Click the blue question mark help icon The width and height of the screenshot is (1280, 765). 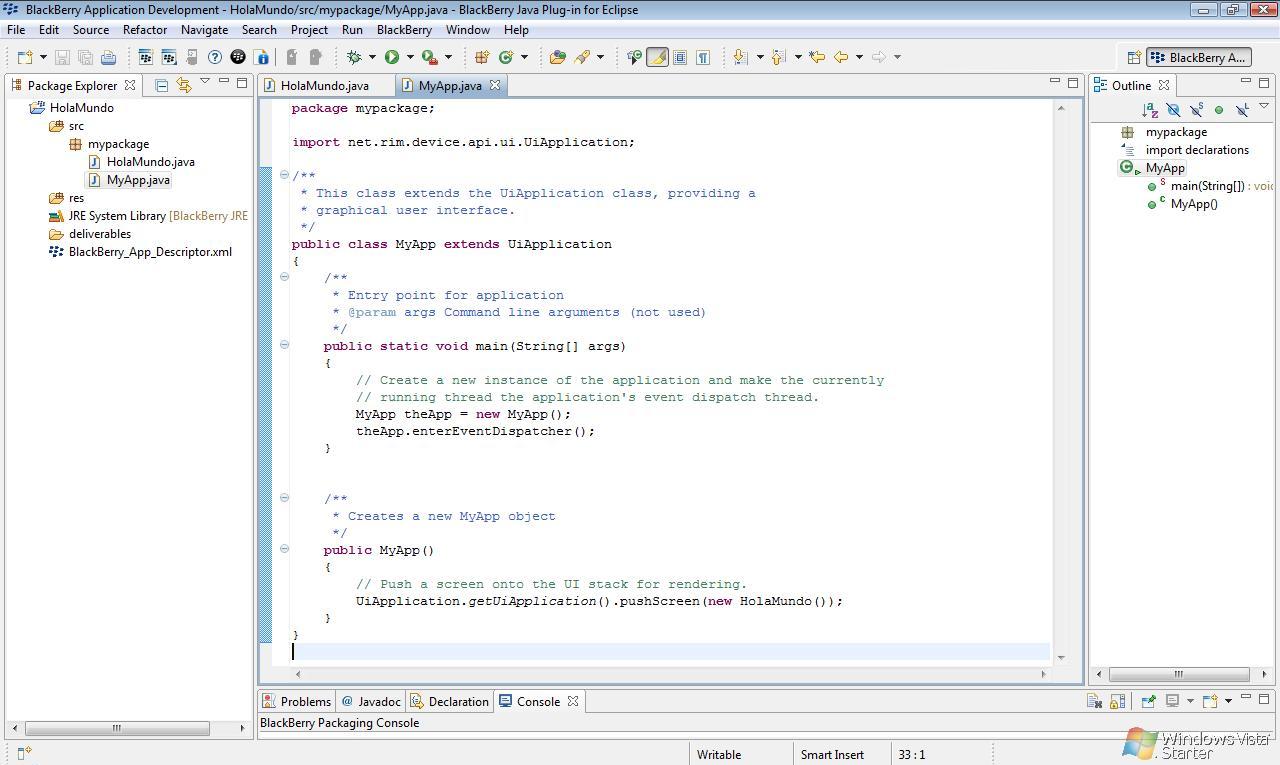(214, 57)
